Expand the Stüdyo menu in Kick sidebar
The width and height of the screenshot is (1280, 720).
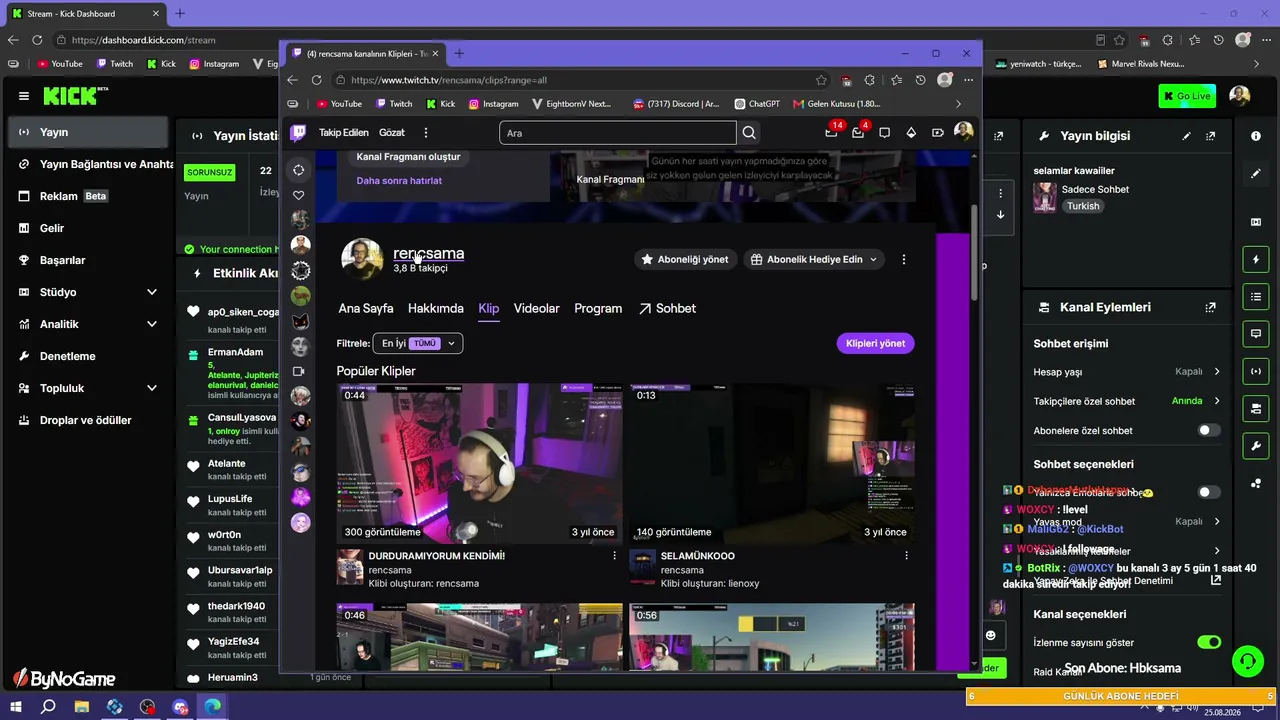[152, 292]
